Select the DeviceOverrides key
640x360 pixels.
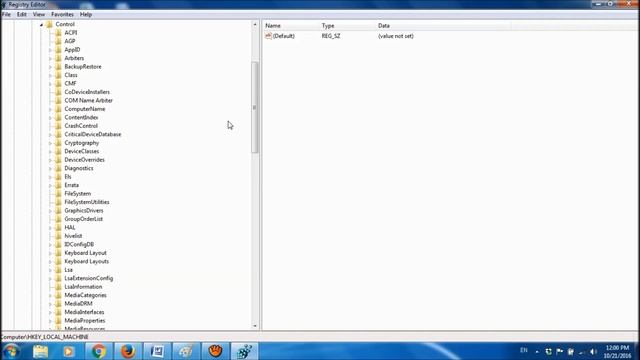(x=84, y=160)
